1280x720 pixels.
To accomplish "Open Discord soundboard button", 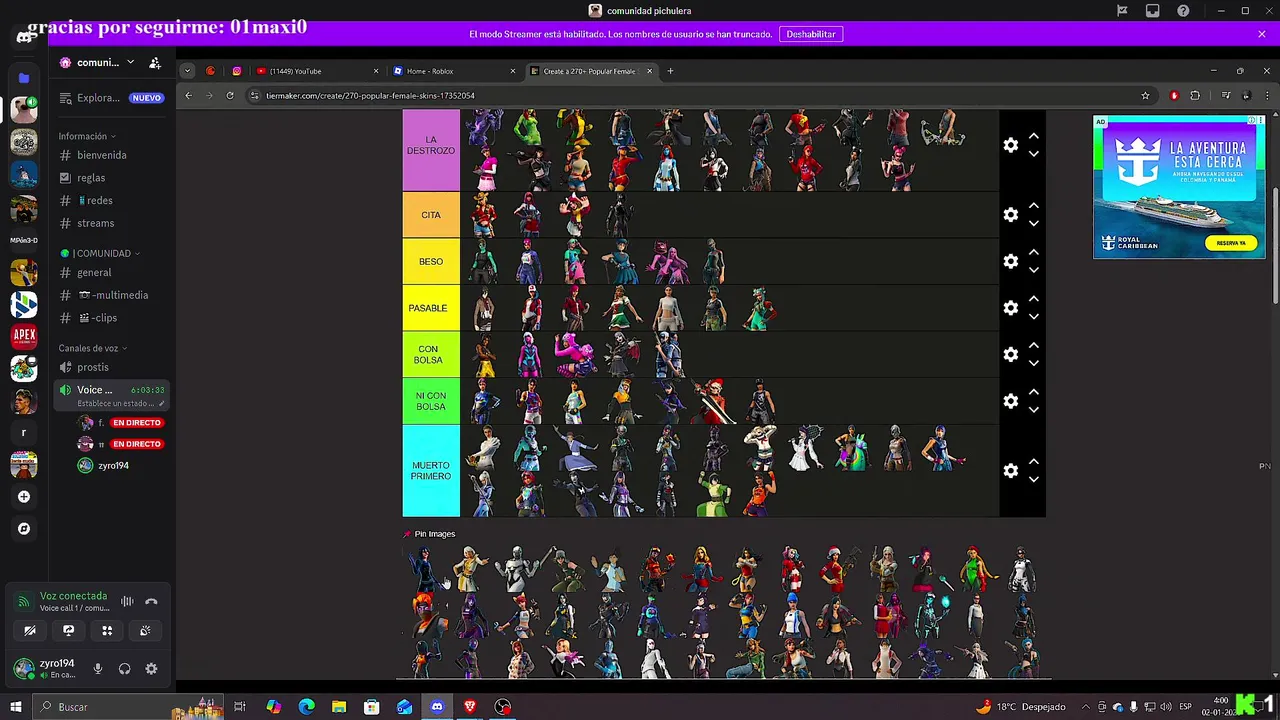I will (x=145, y=630).
